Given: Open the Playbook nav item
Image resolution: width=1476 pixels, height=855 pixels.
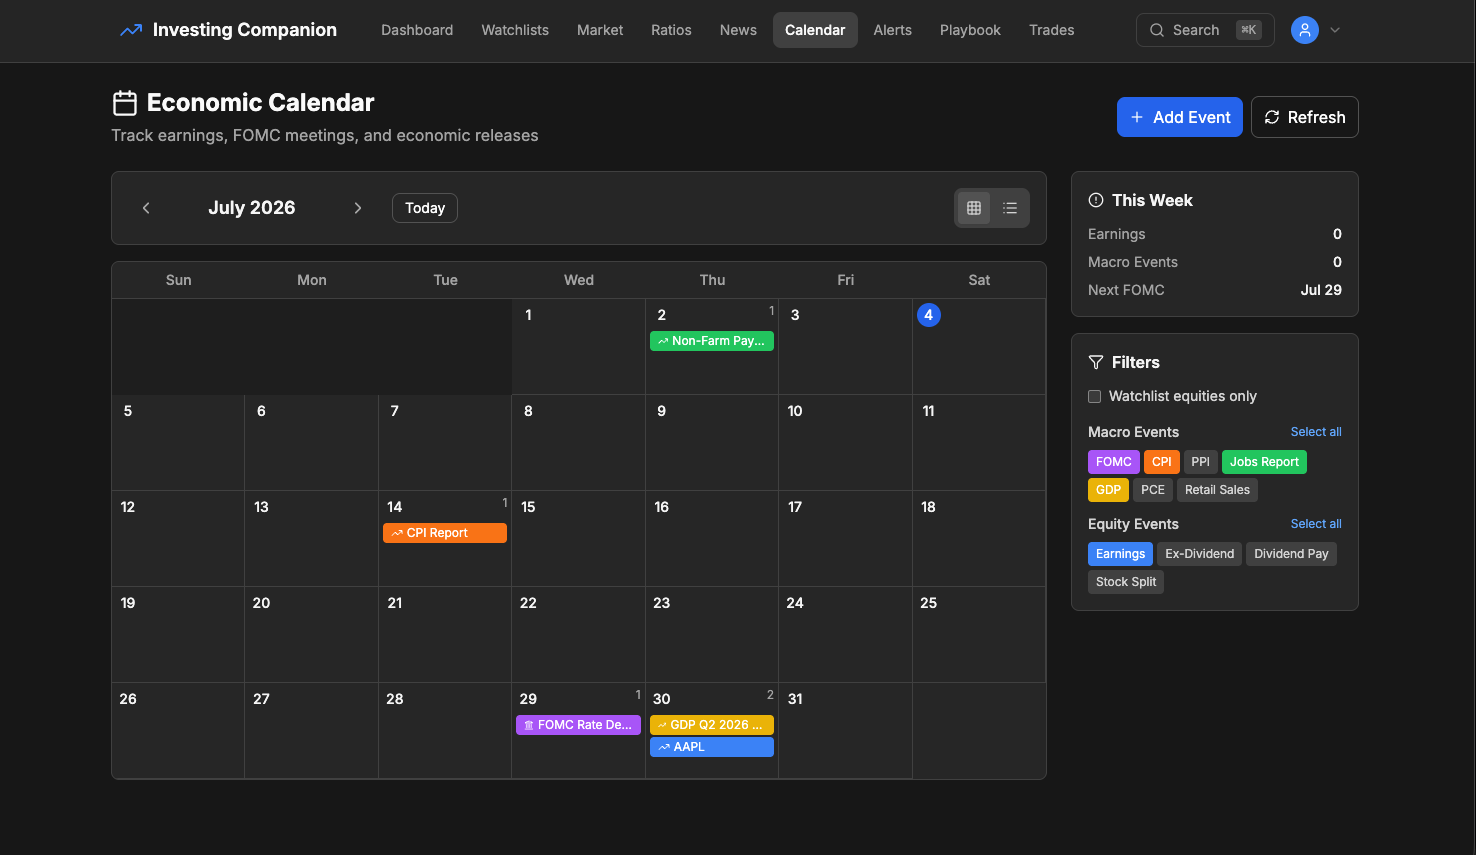Looking at the screenshot, I should pyautogui.click(x=970, y=30).
